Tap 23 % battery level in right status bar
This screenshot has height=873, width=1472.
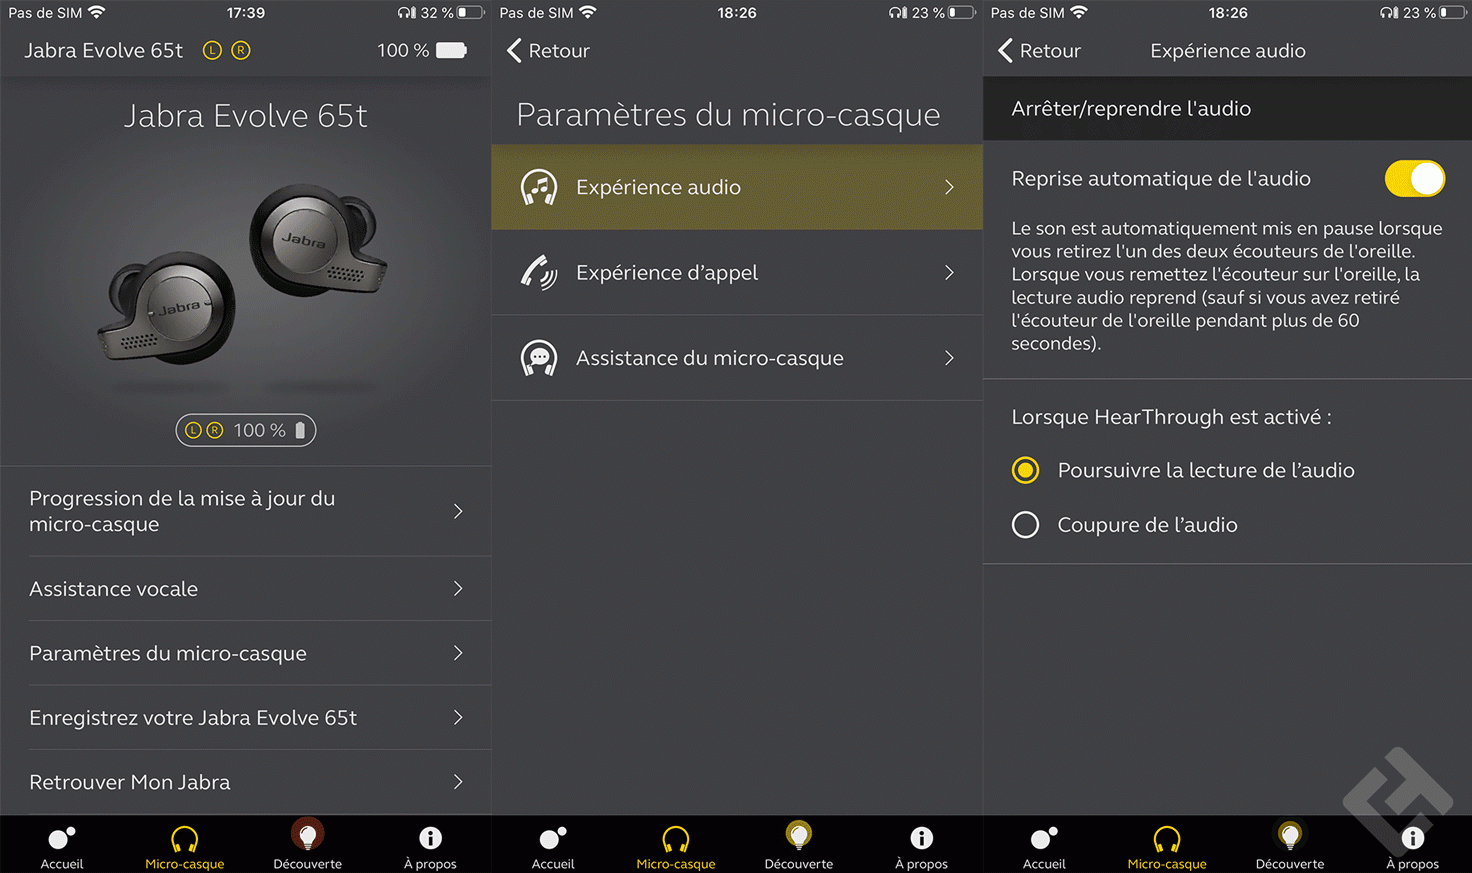(x=1419, y=13)
